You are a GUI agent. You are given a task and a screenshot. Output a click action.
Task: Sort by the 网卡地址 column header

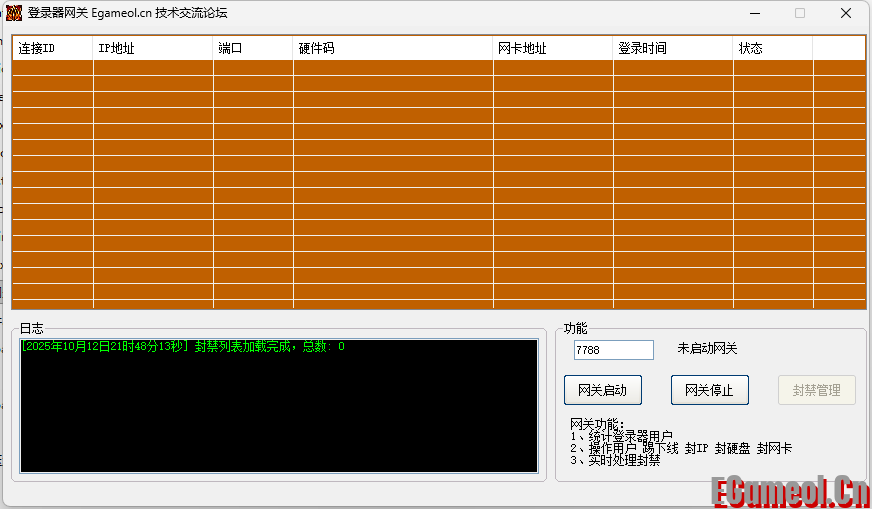(552, 48)
